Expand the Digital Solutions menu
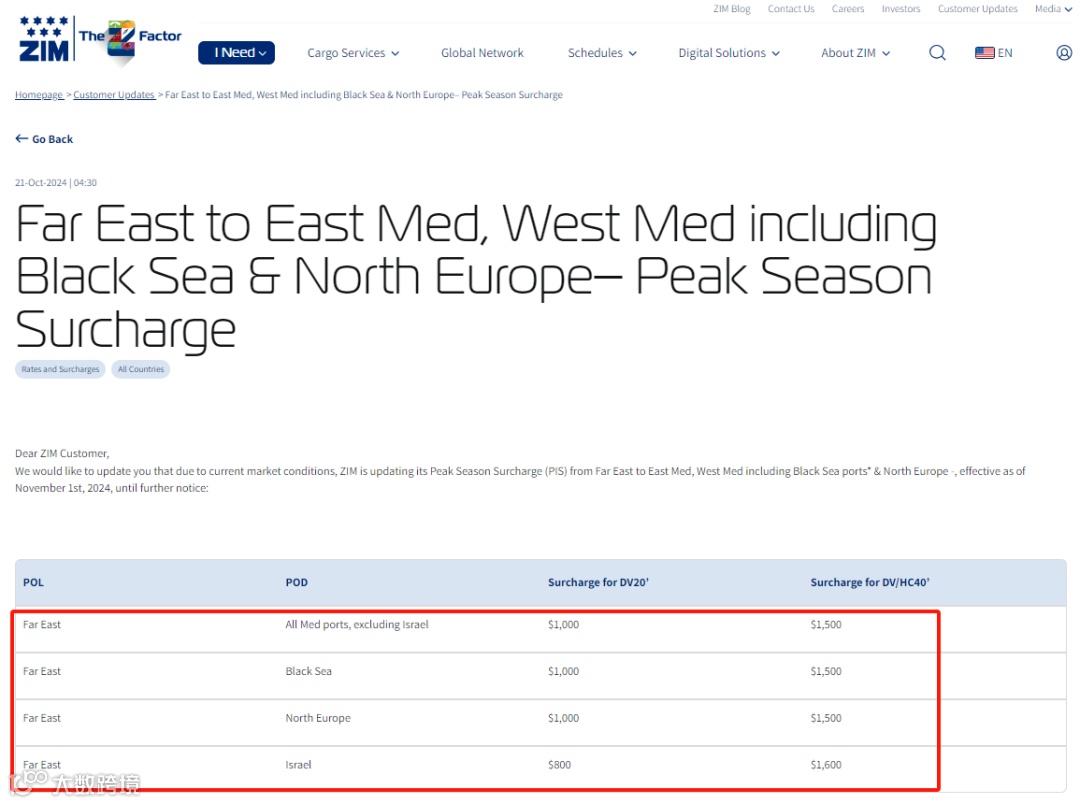Screen dimensions: 1080x804 (729, 53)
